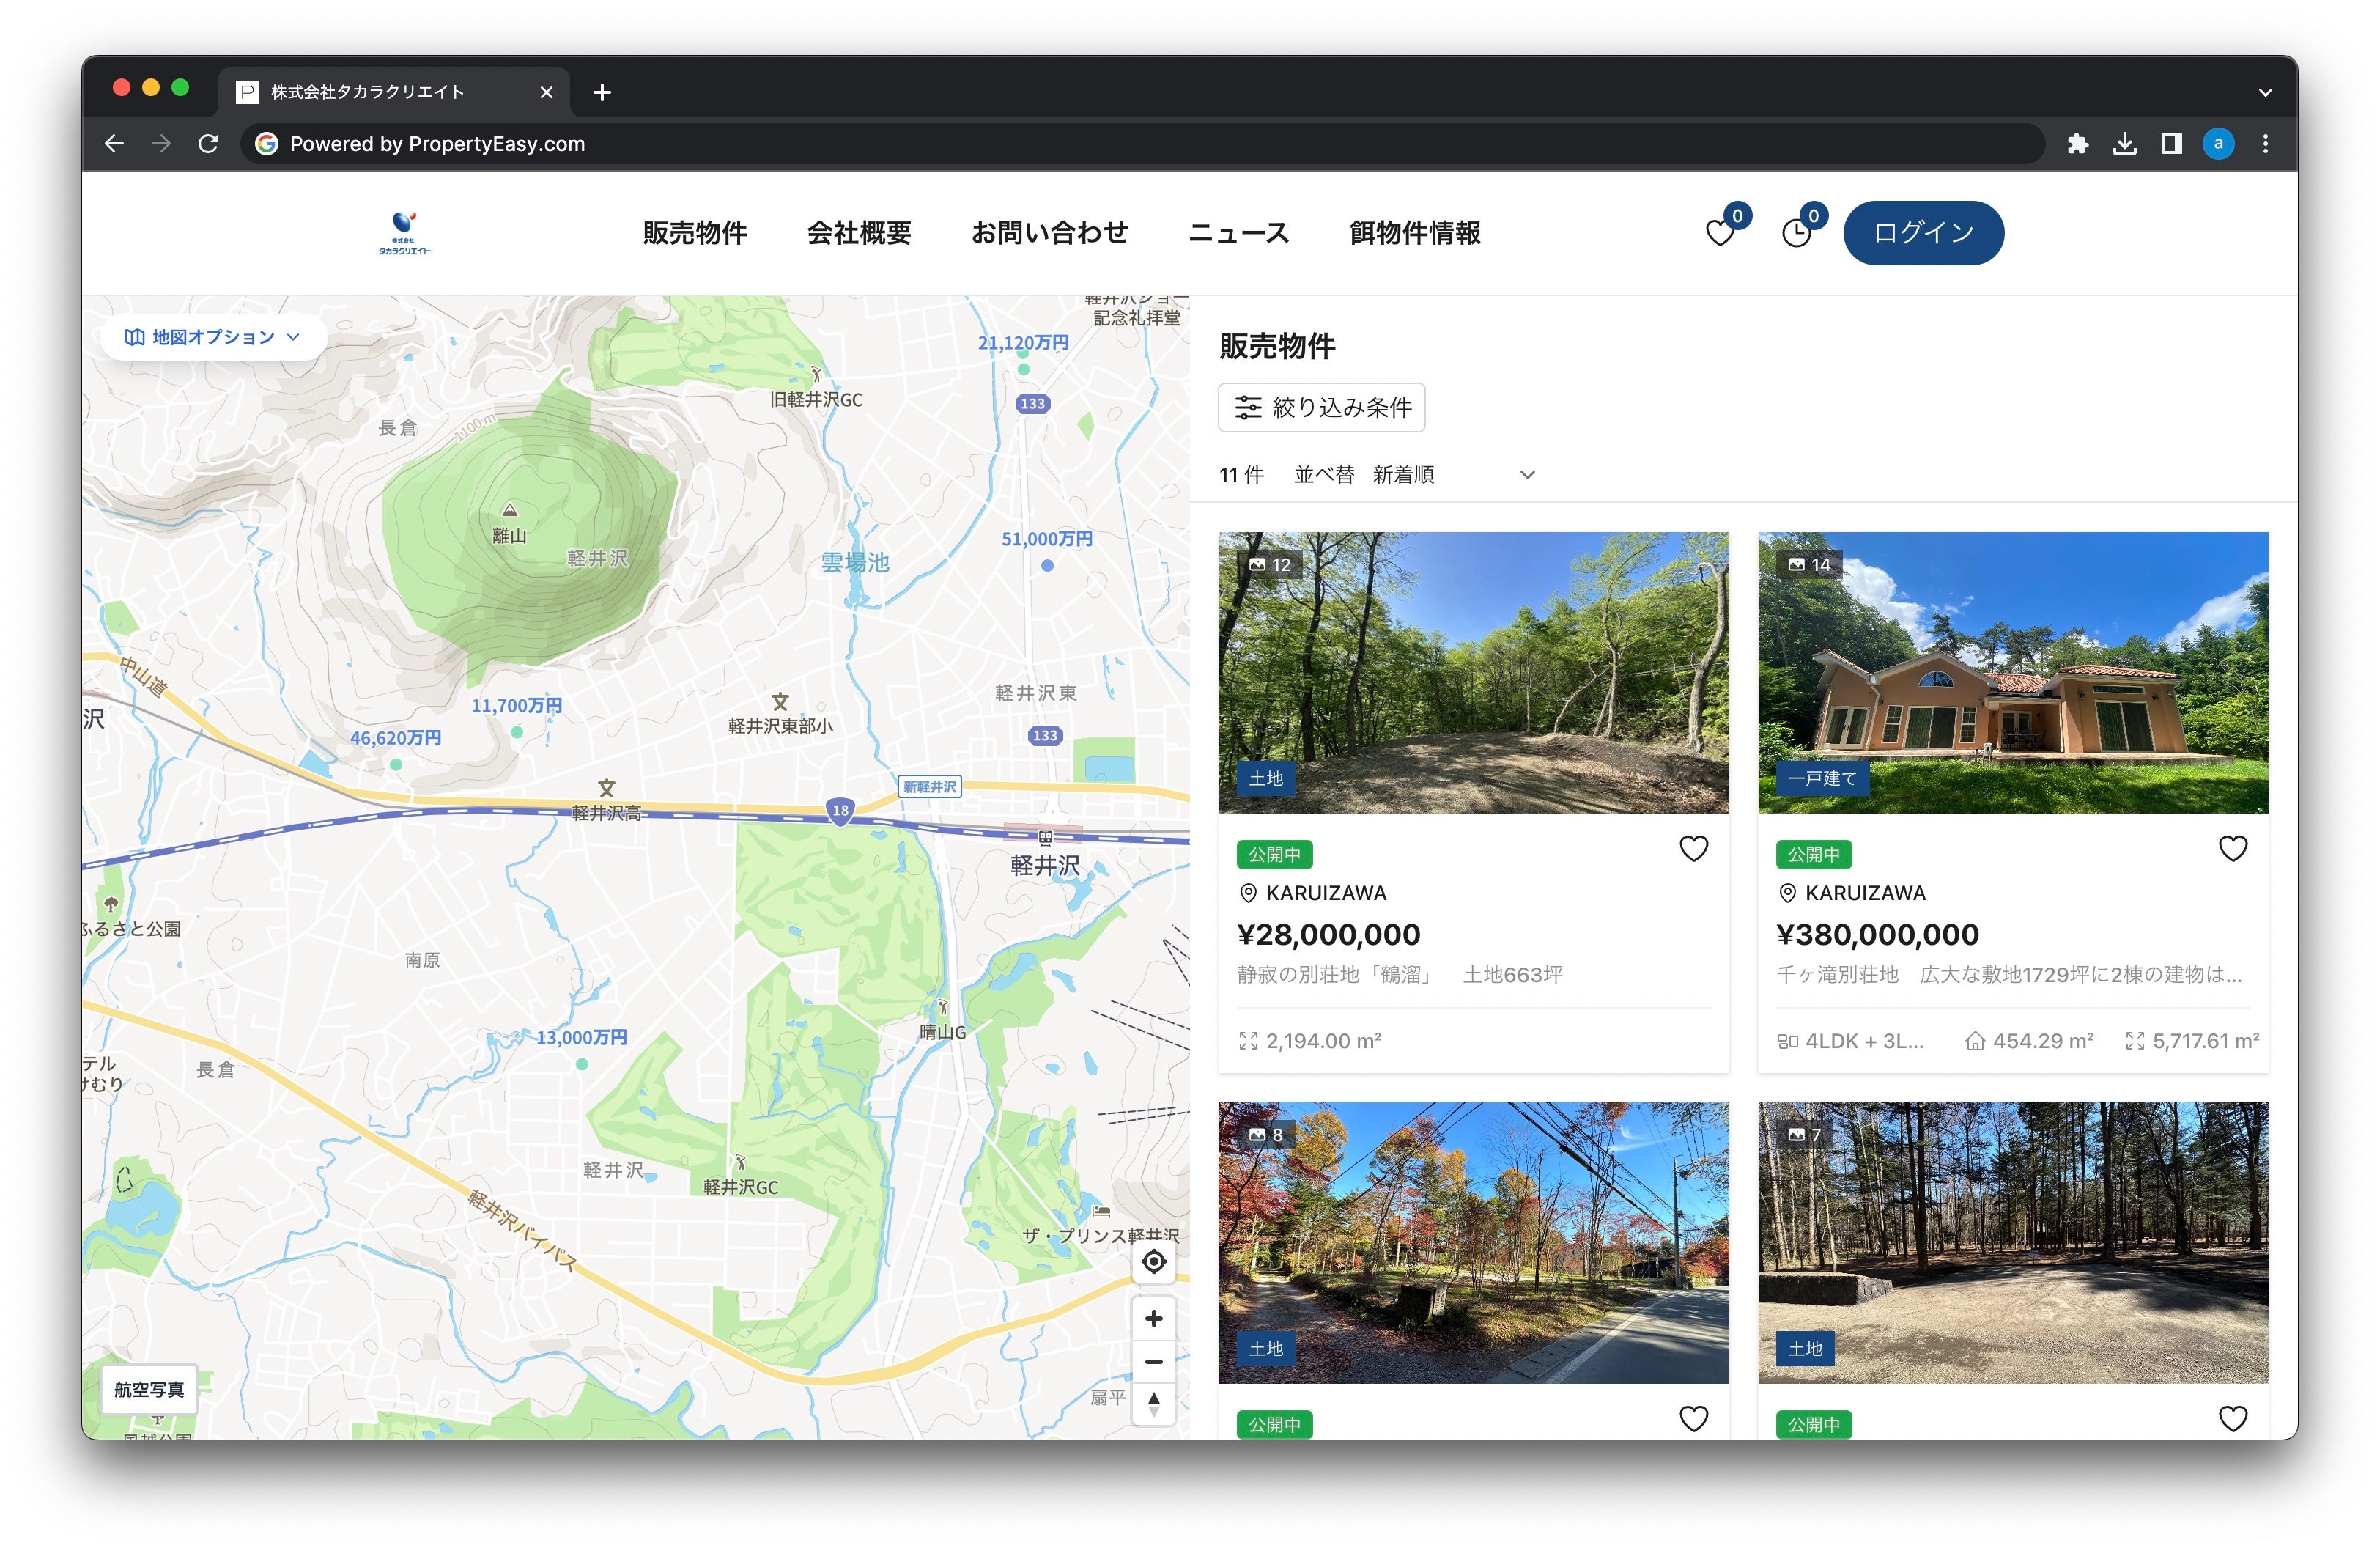This screenshot has height=1548, width=2380.
Task: Click the map locate-me crosshair button
Action: click(x=1153, y=1262)
